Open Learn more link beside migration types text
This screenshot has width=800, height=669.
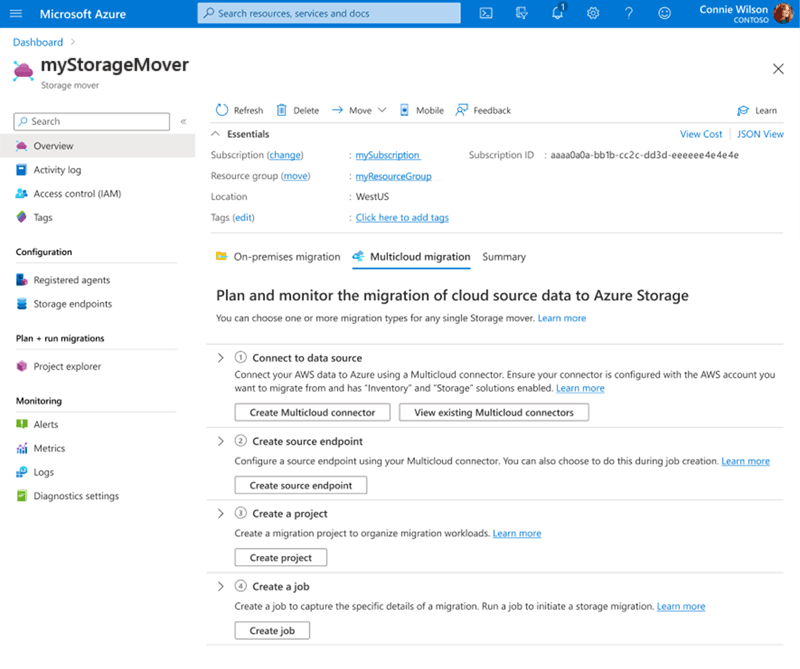click(x=562, y=318)
